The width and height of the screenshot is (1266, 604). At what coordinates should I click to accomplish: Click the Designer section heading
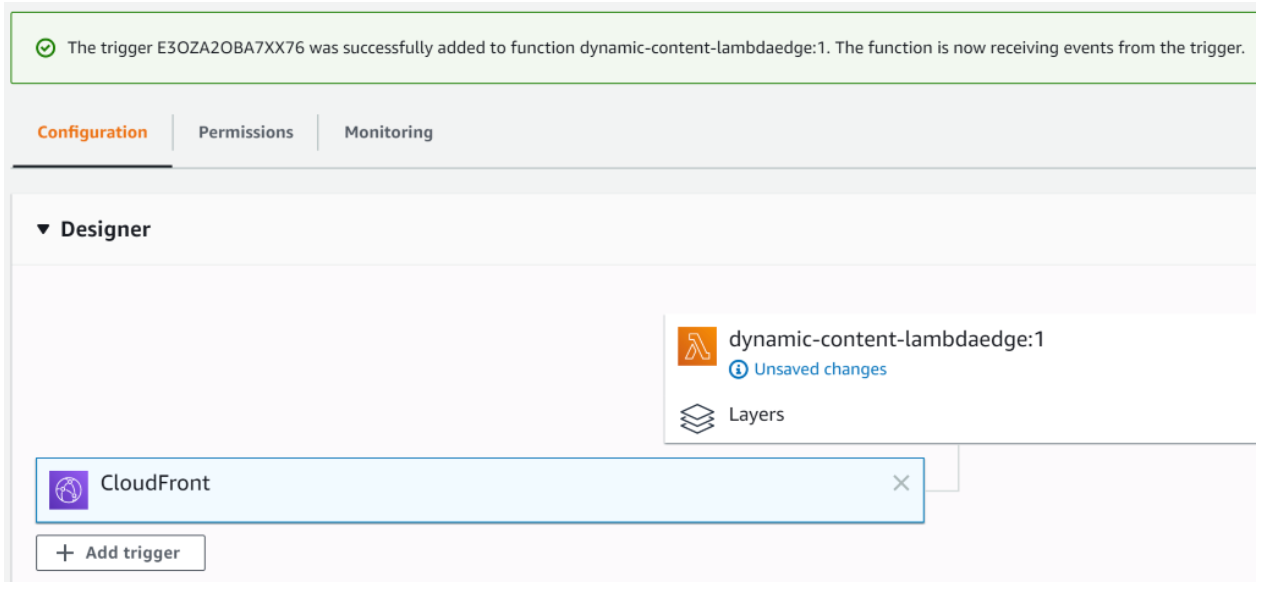[x=105, y=229]
